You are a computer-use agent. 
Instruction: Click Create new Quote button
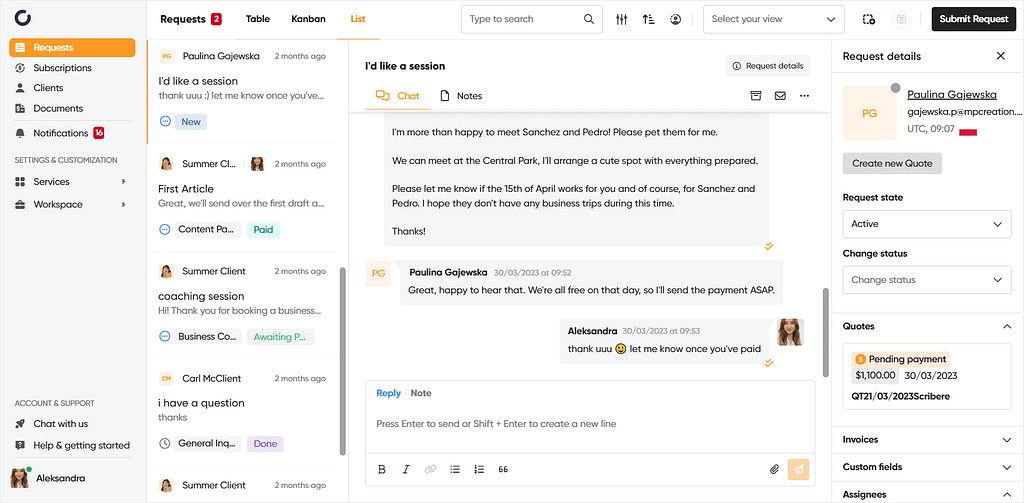coord(892,163)
